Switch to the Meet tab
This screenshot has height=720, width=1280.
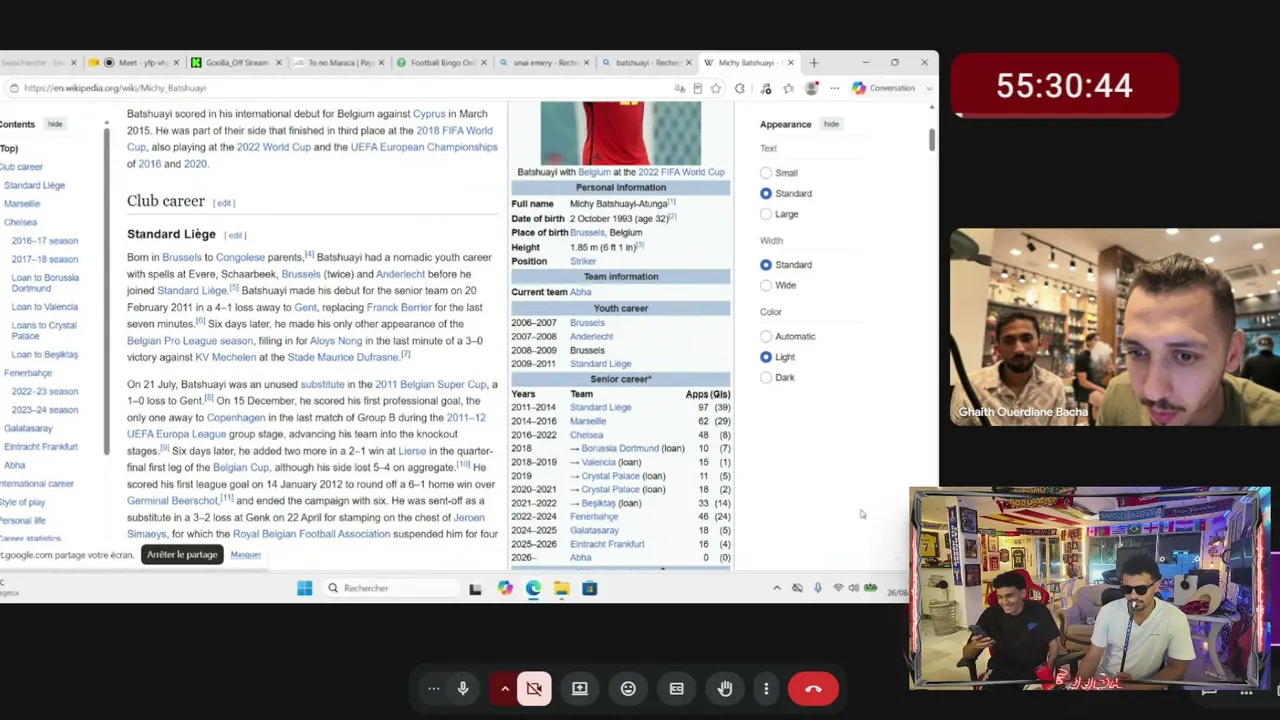click(x=135, y=63)
